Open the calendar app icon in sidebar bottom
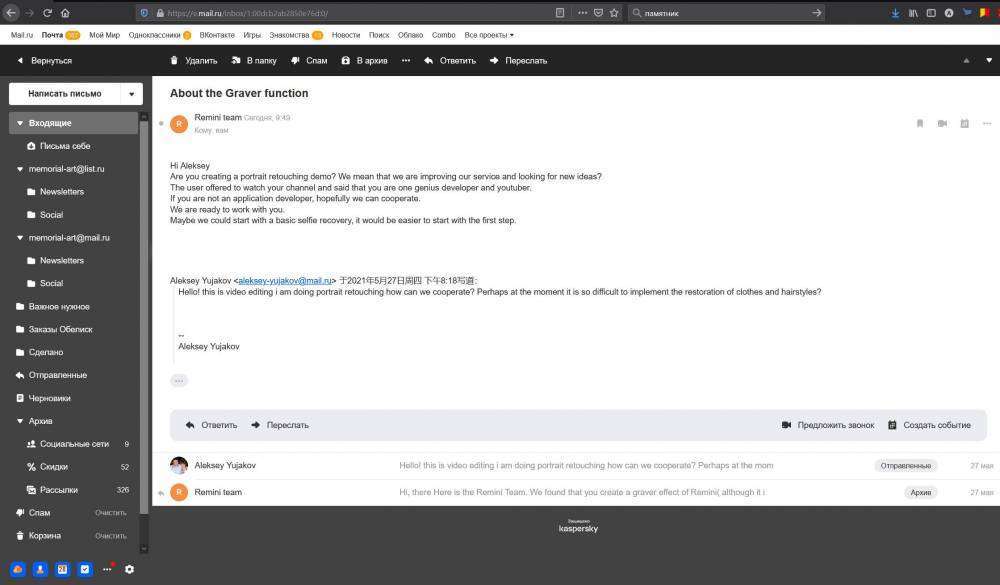Image resolution: width=1000 pixels, height=585 pixels. (x=62, y=569)
